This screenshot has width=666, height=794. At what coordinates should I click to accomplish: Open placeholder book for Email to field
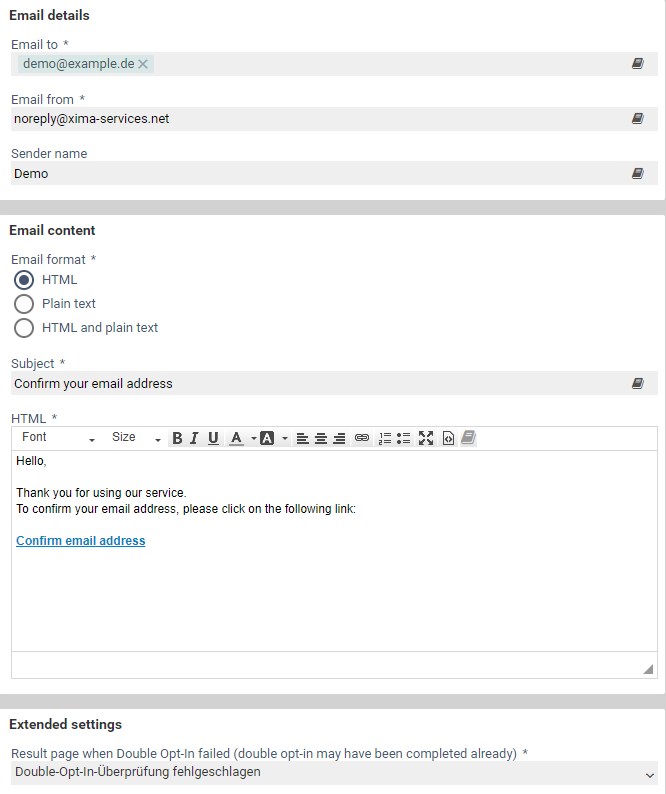[637, 64]
